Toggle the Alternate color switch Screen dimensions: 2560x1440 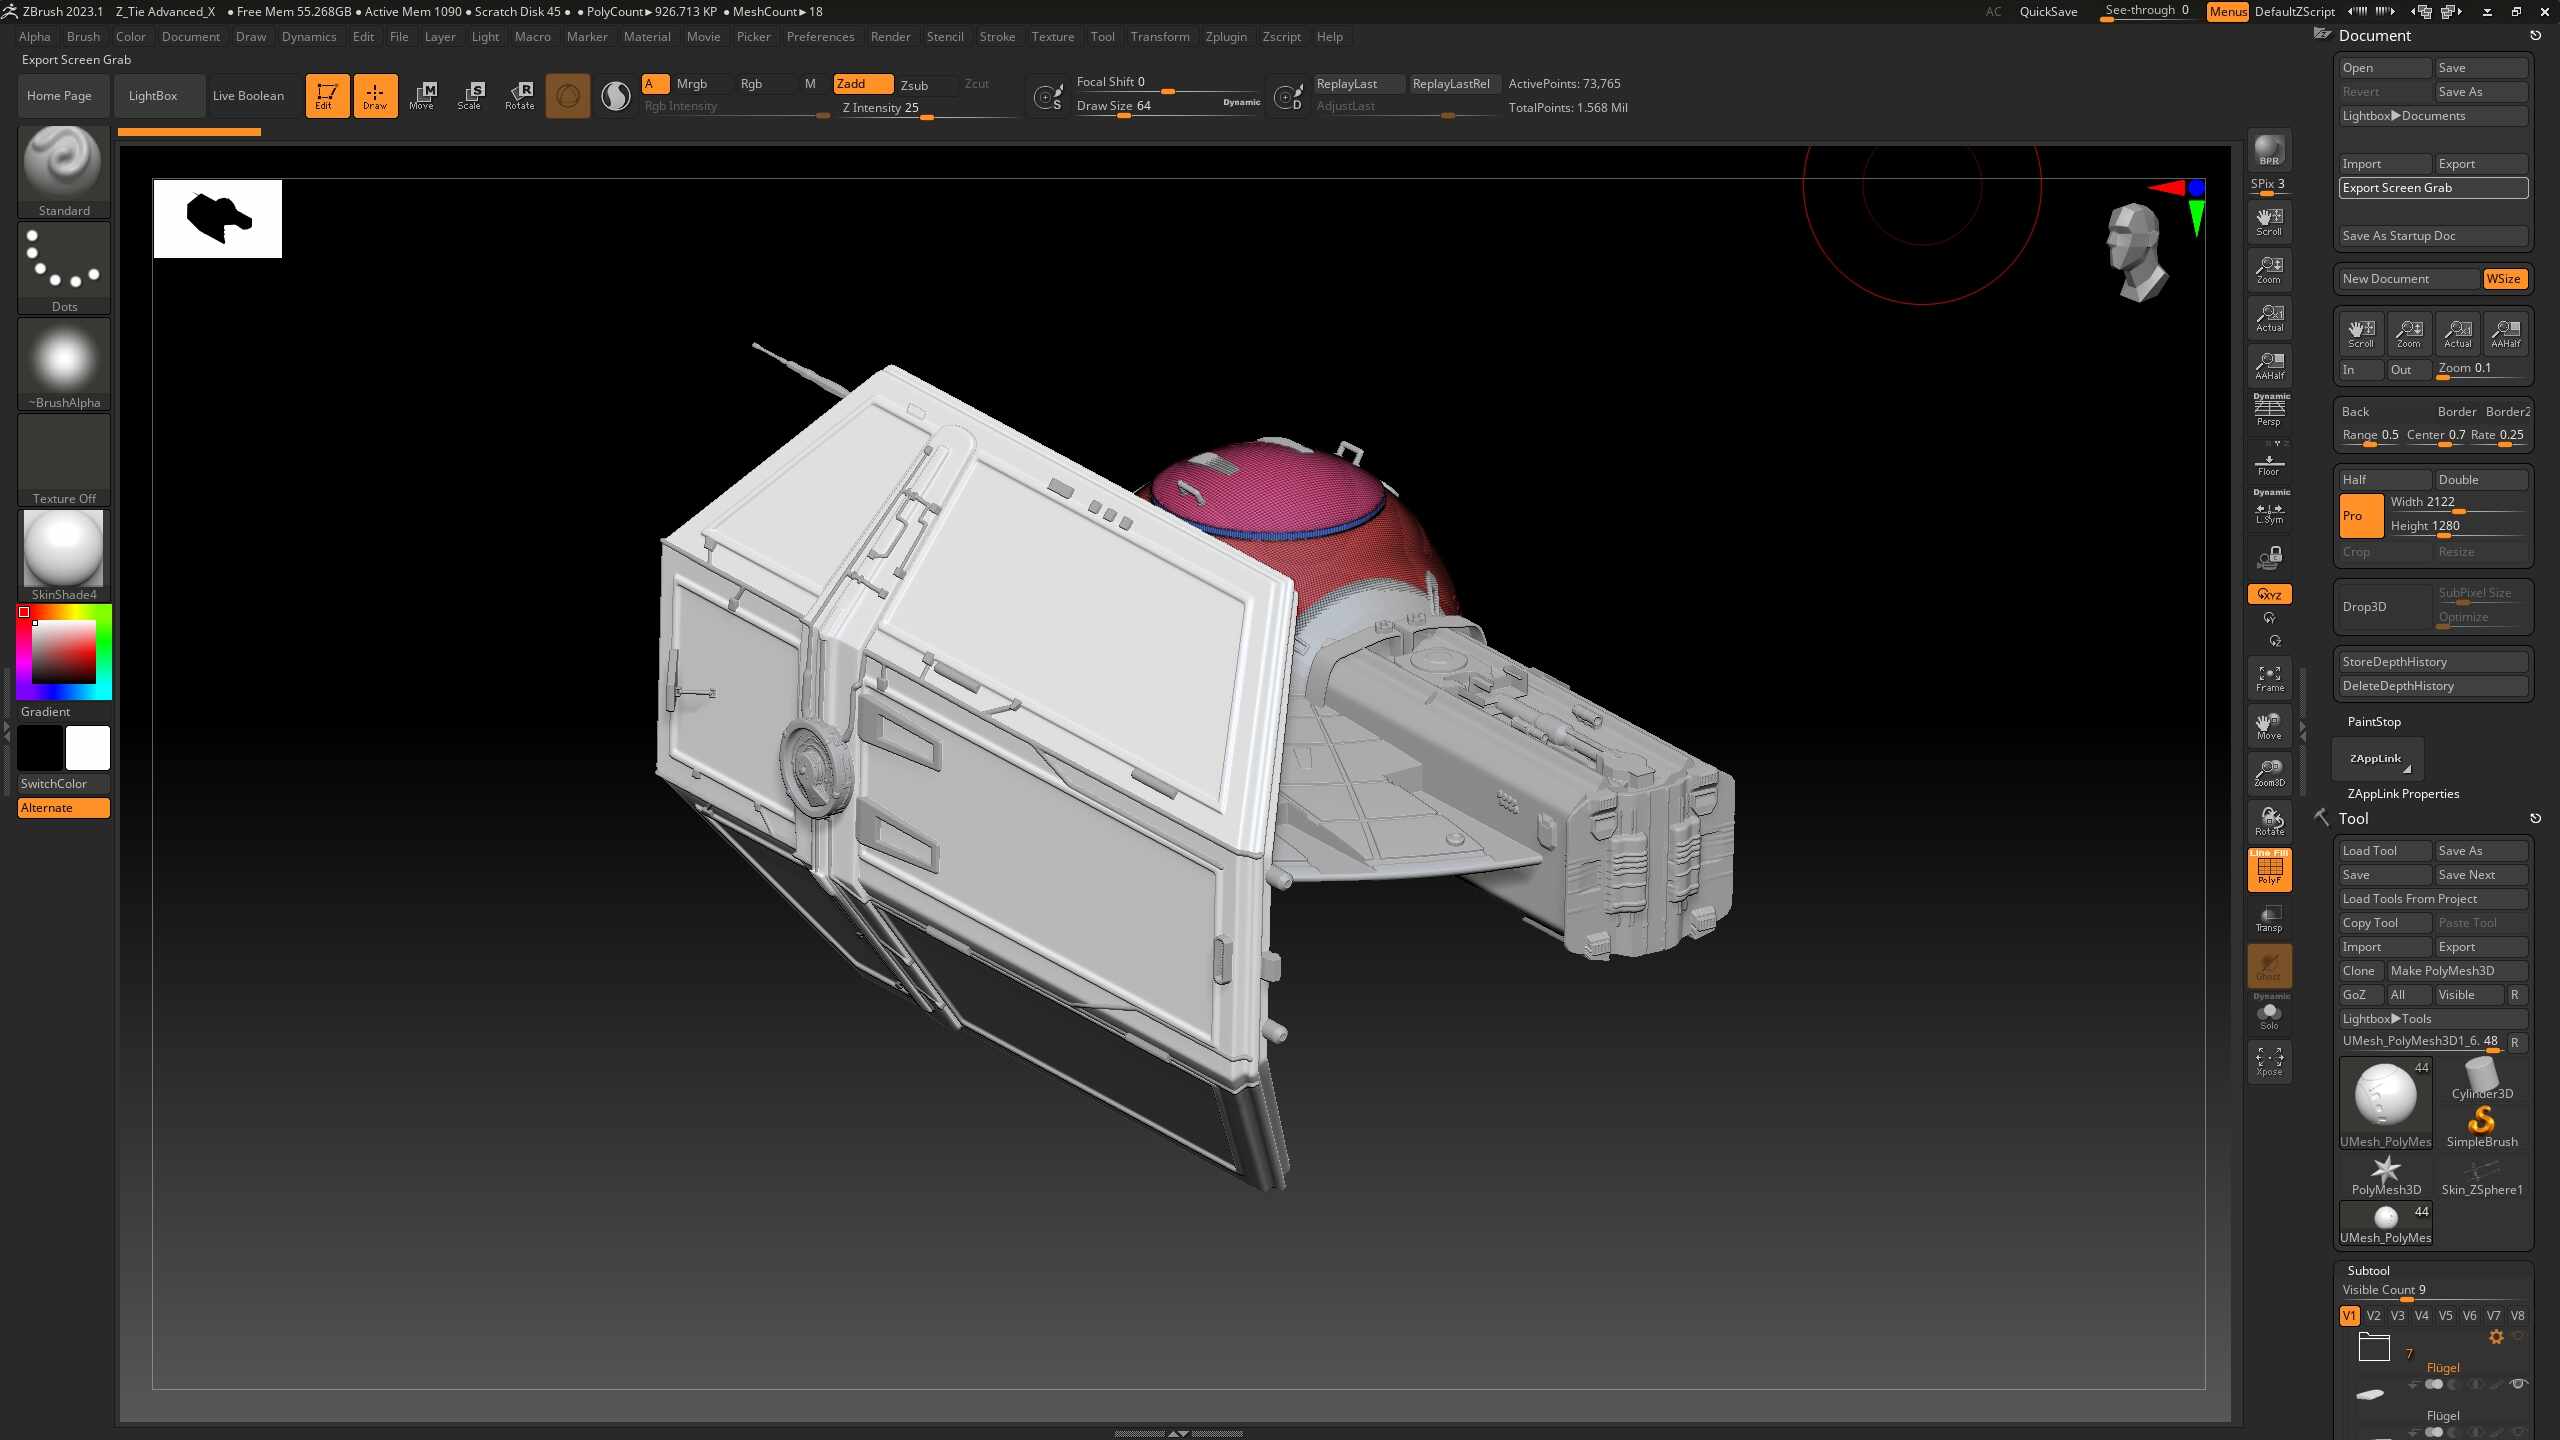pyautogui.click(x=63, y=808)
